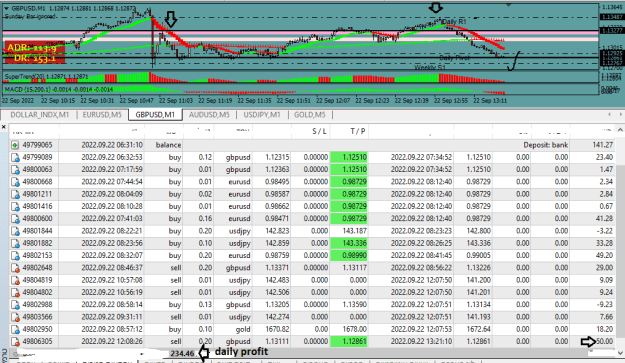The width and height of the screenshot is (625, 363).
Task: Click the sell order icon for 49802648
Action: 15,268
